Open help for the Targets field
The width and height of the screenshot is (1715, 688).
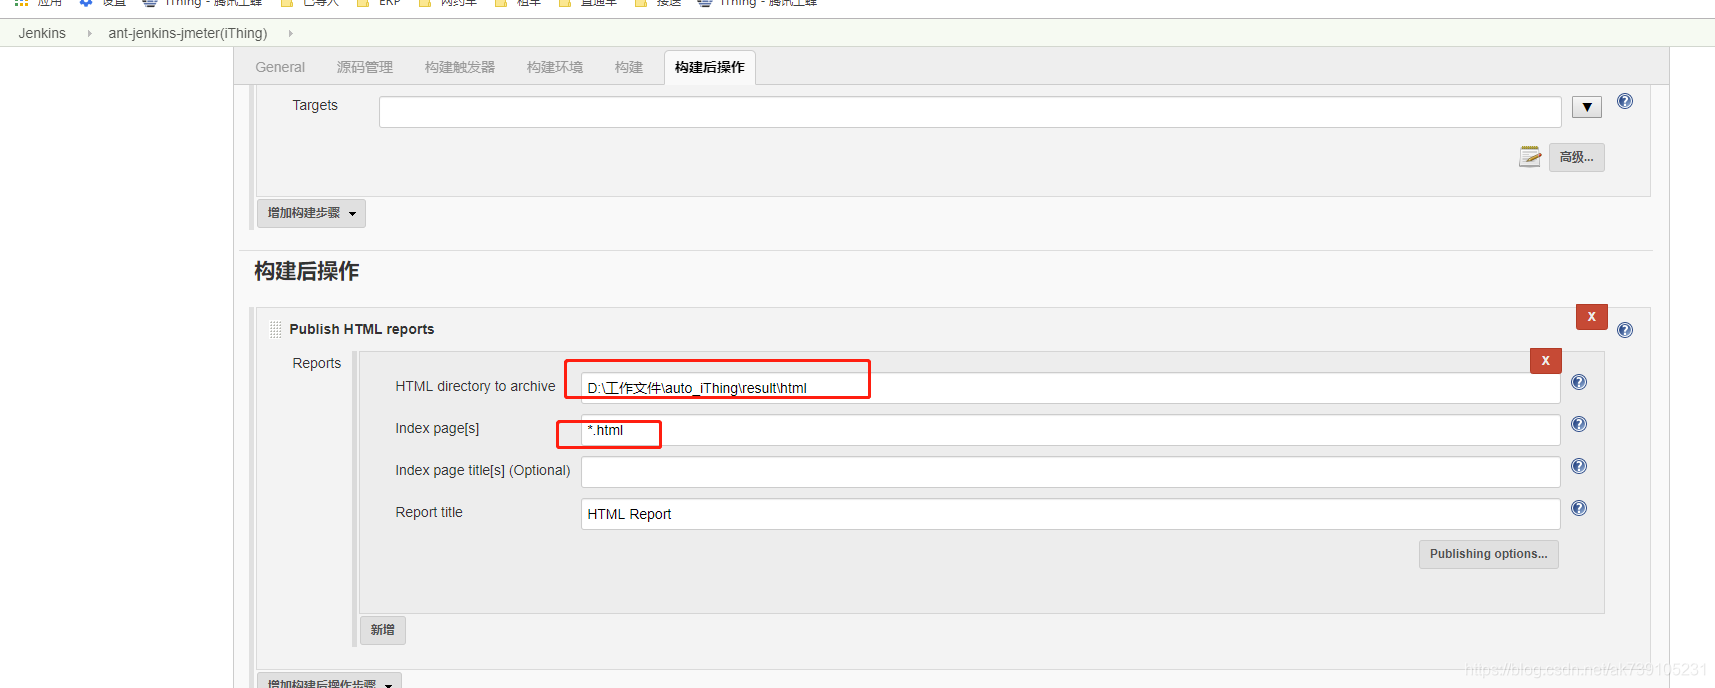[1625, 101]
